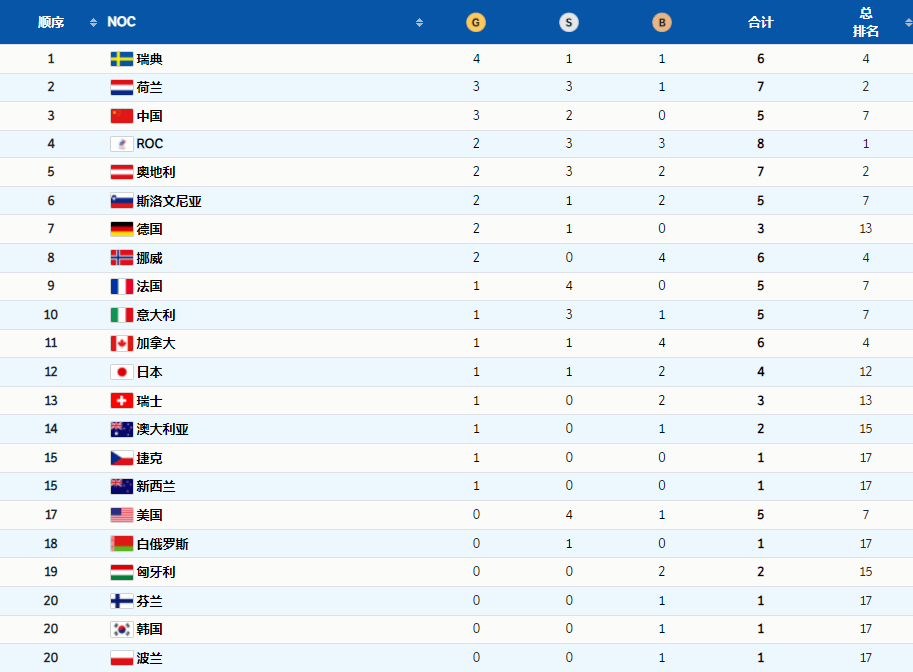Screen dimensions: 913x672
Task: Open the 斯洛文尼亚 country link
Action: click(169, 201)
